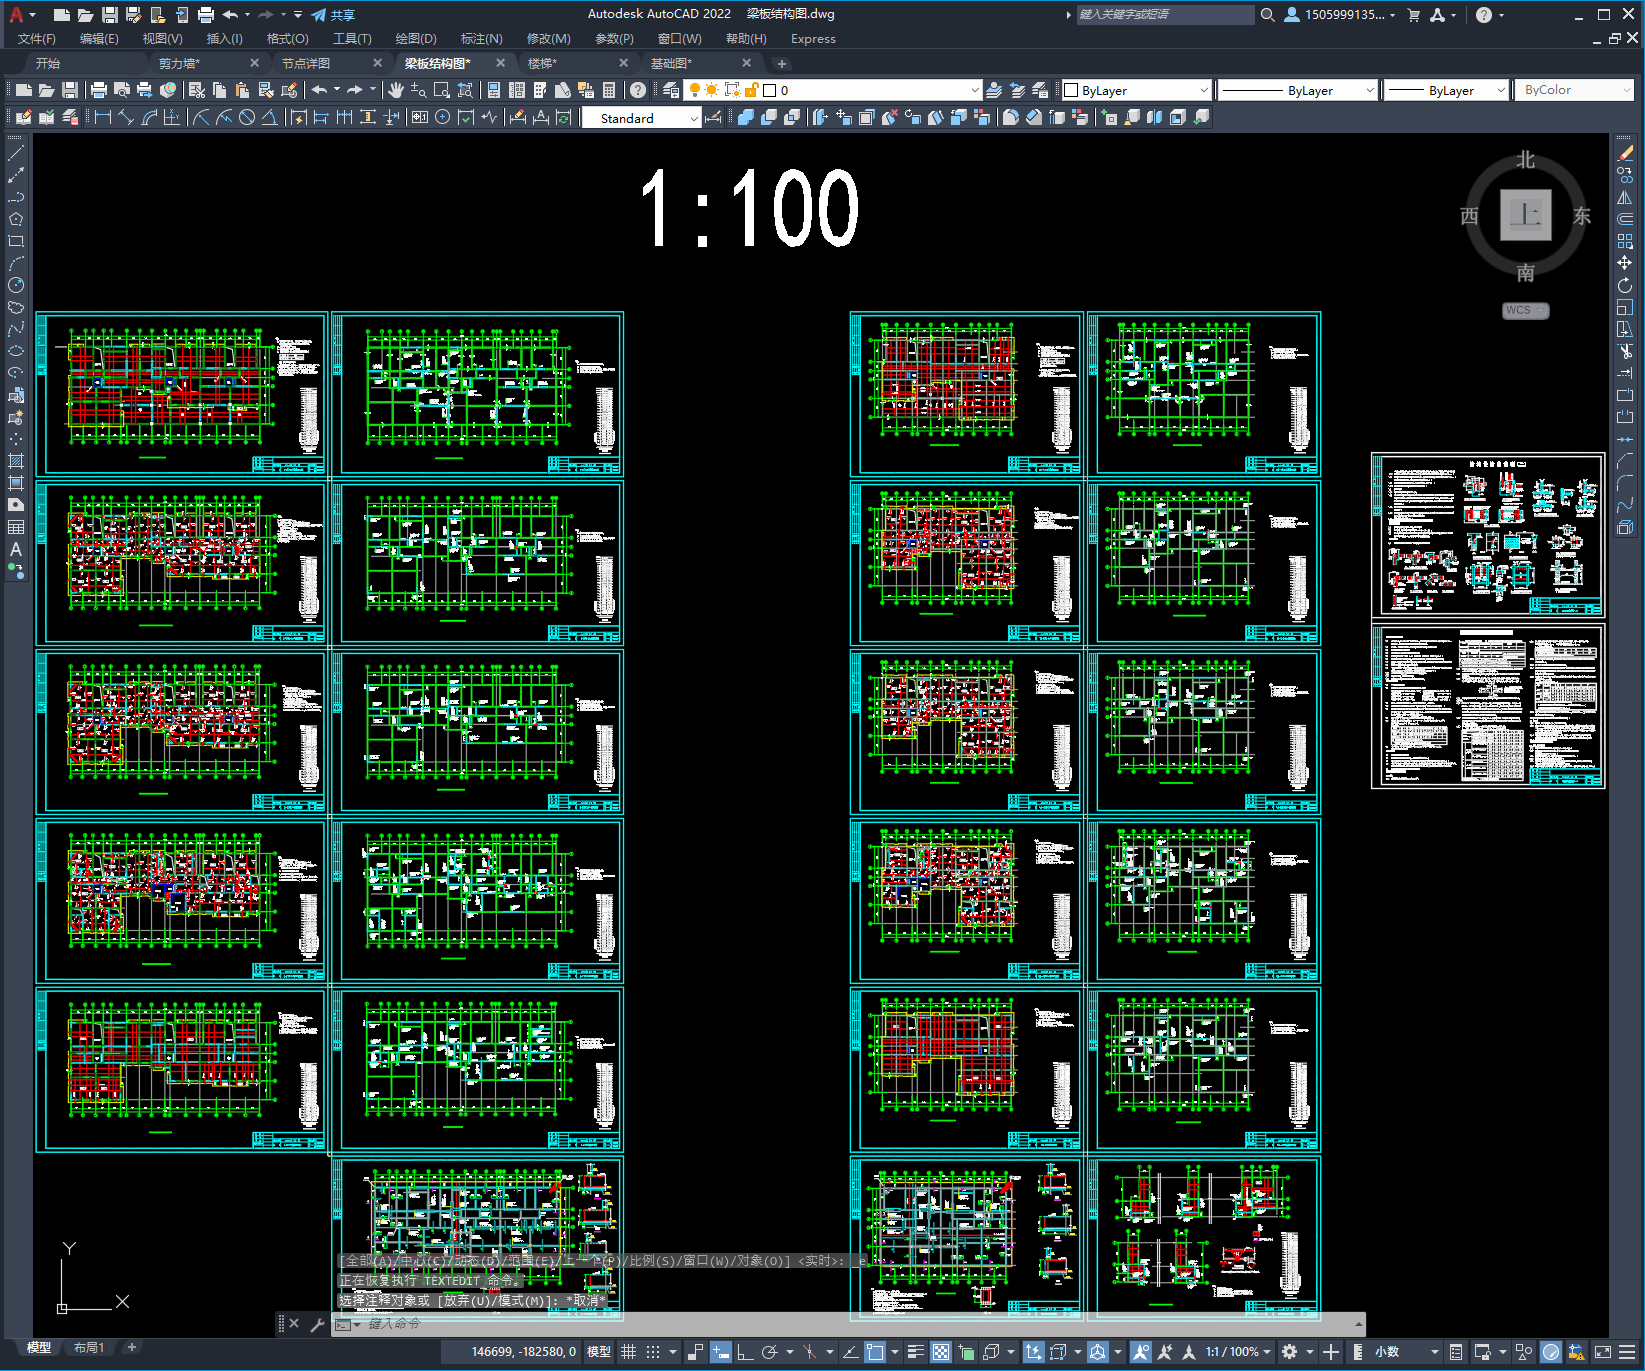The width and height of the screenshot is (1645, 1371).
Task: Click the Customize wrench icon in command line
Action: 318,1324
